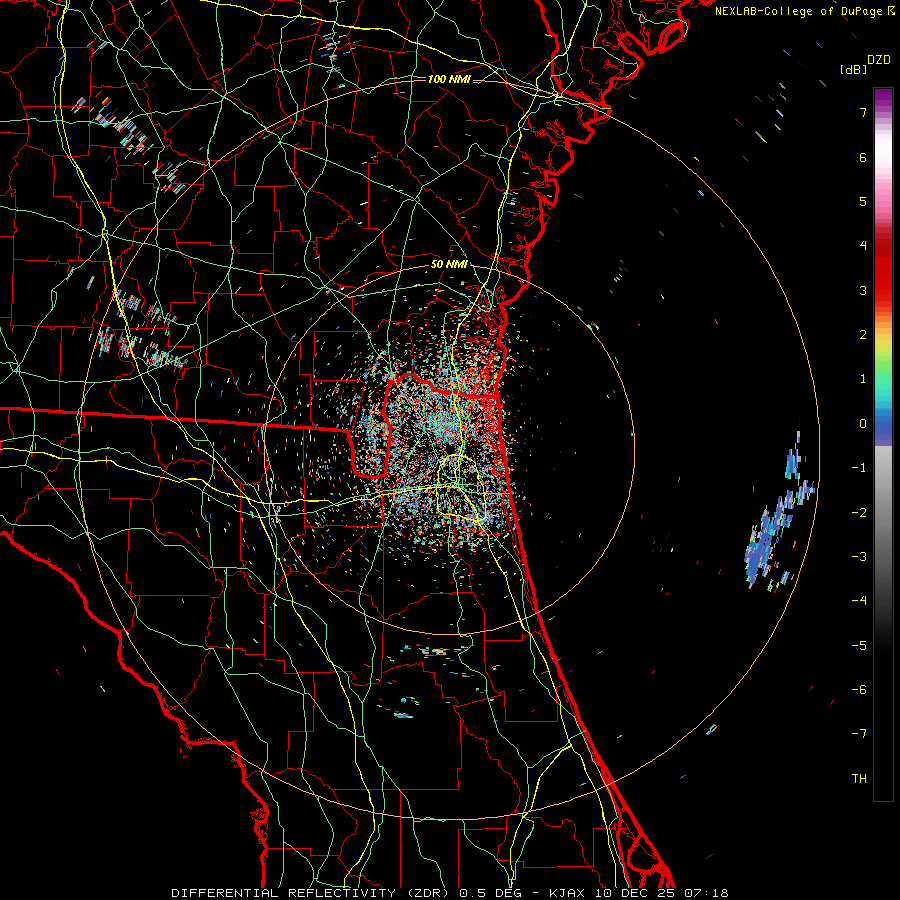
Task: Click the '5' value on color scale
Action: 863,201
